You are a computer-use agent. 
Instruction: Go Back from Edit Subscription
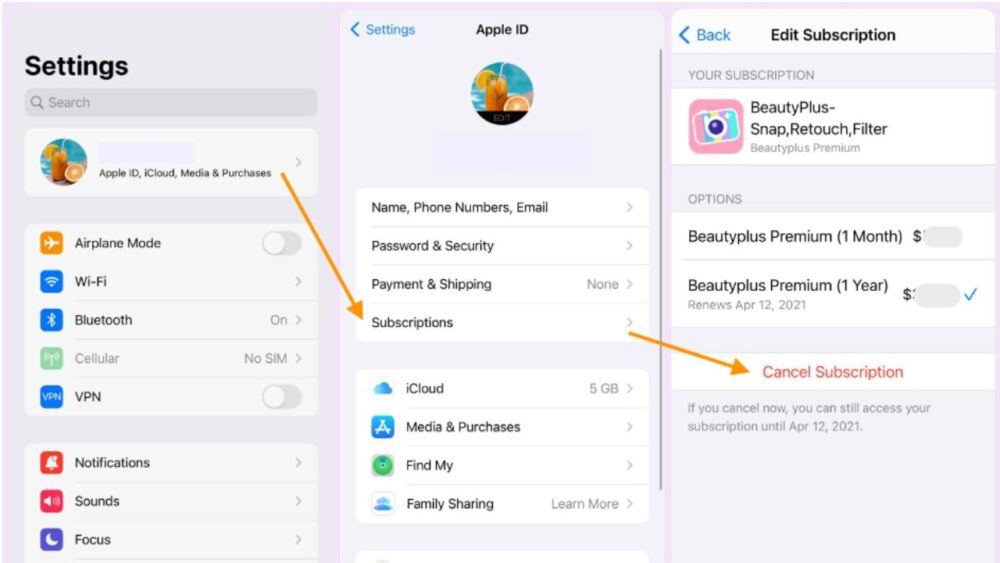(705, 35)
